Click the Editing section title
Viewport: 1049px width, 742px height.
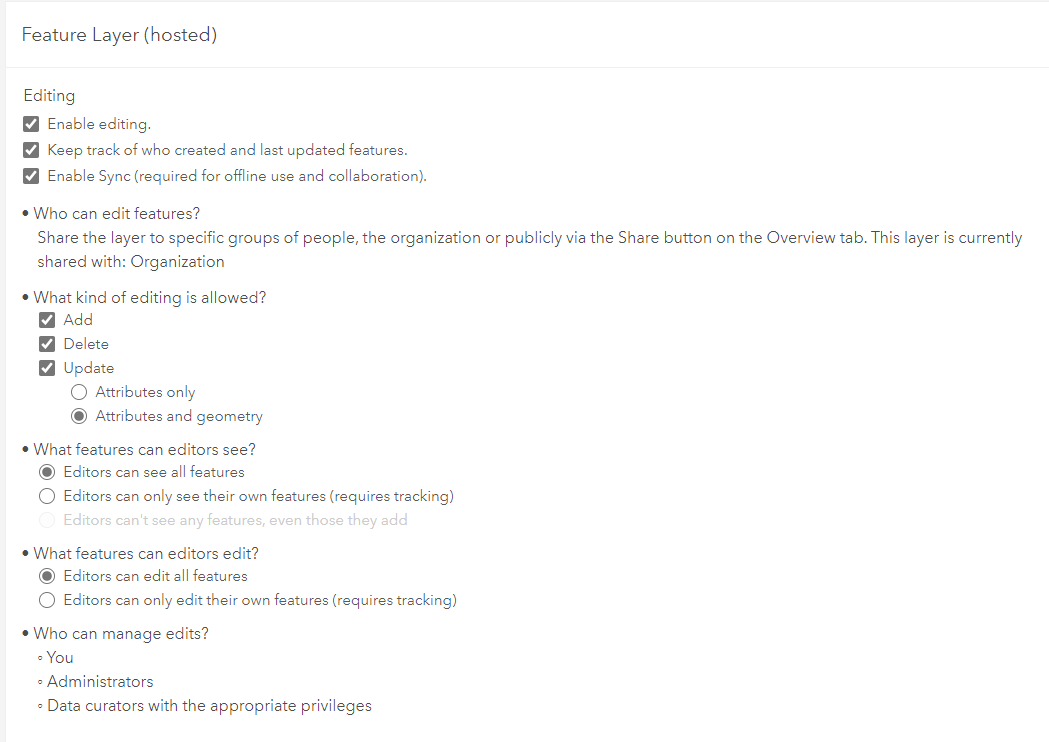(x=49, y=96)
